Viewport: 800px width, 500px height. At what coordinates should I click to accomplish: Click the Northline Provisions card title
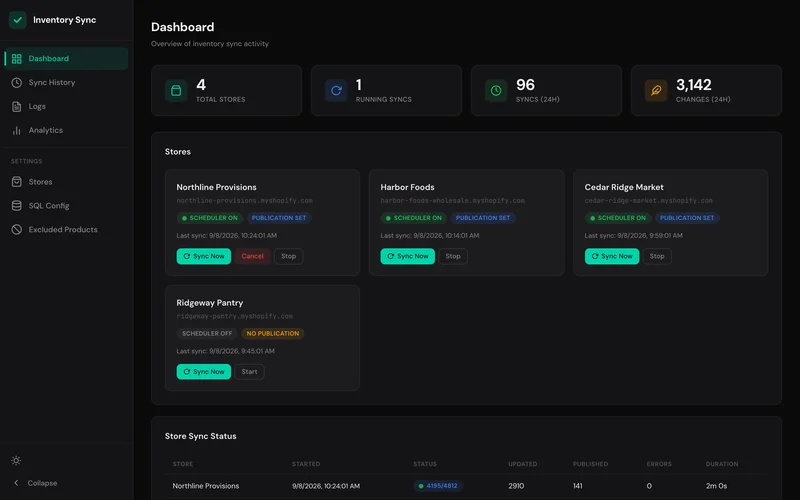coord(216,187)
